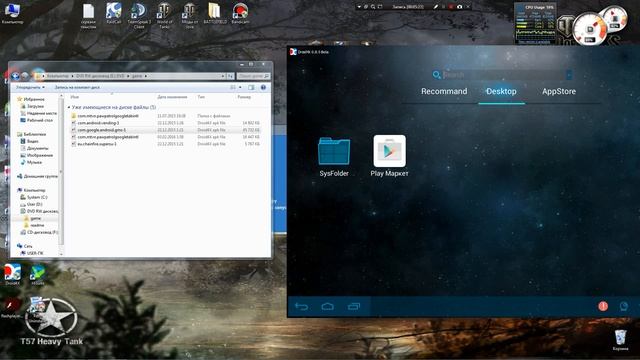640x360 pixels.
Task: Click the Bandicam magnifier icon
Action: point(373,7)
